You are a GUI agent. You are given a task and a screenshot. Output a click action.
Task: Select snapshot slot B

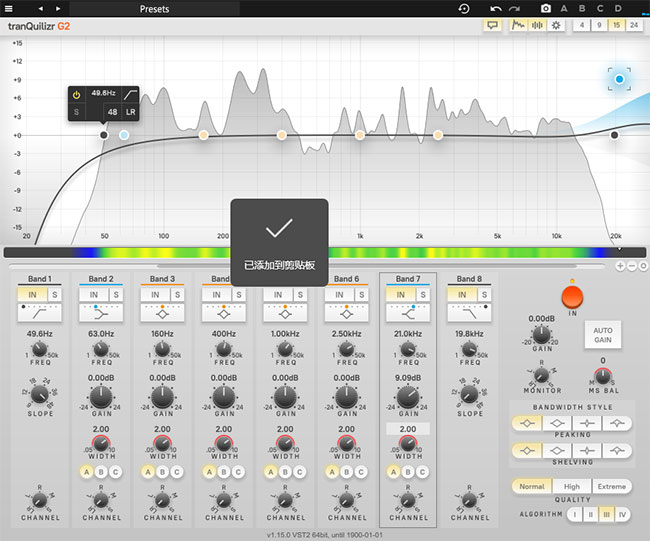click(x=582, y=8)
